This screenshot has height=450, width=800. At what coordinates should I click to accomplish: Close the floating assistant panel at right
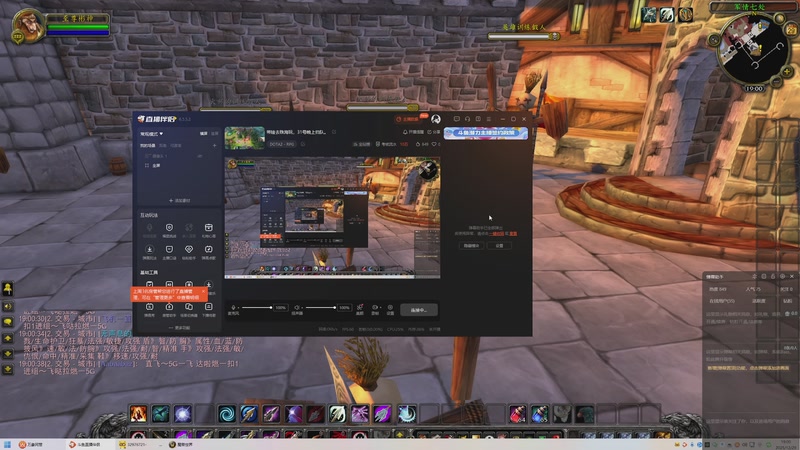(x=792, y=276)
